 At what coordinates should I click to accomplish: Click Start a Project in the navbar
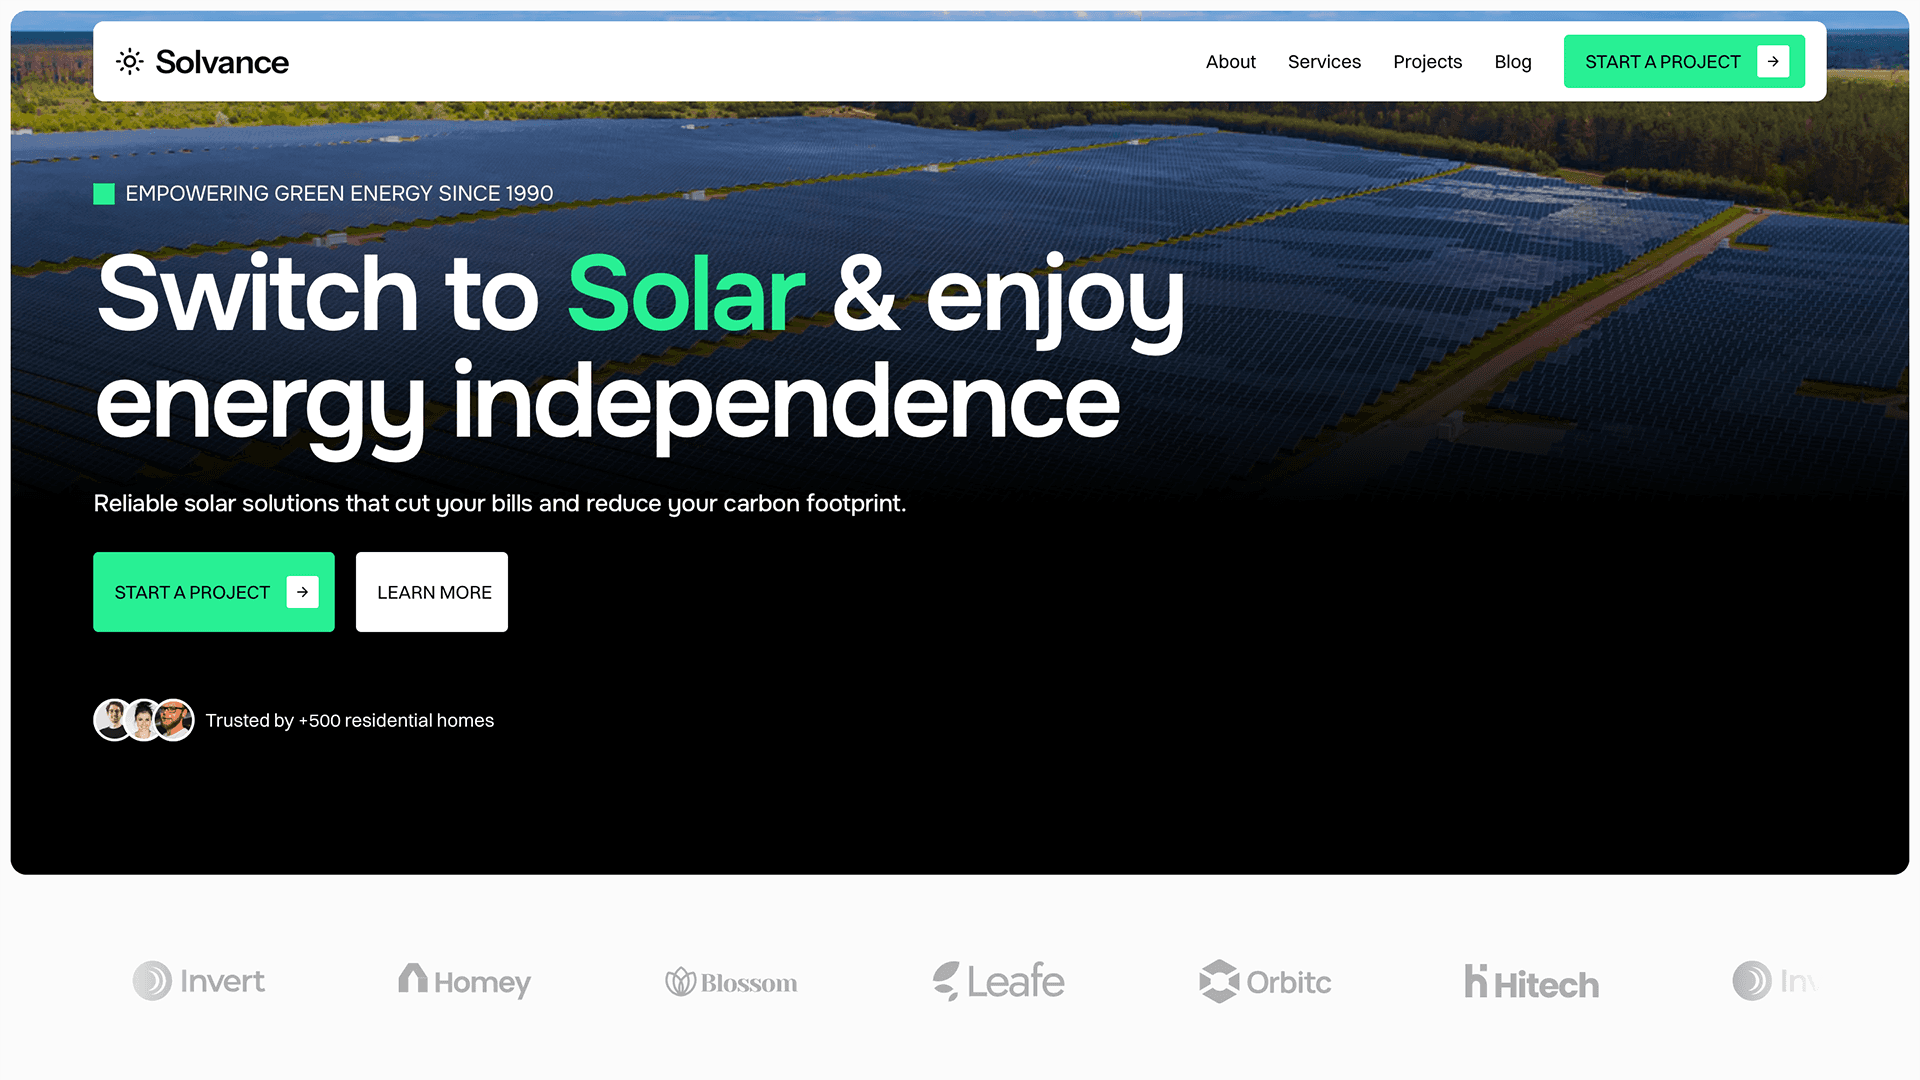[1684, 61]
